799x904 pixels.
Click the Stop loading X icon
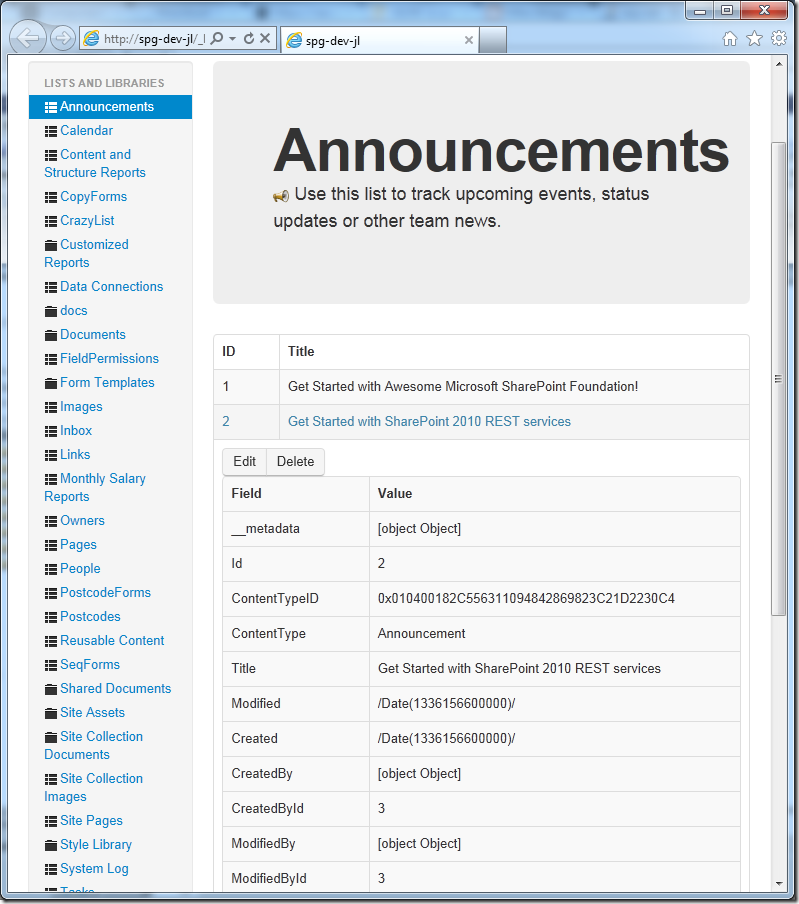(x=265, y=39)
